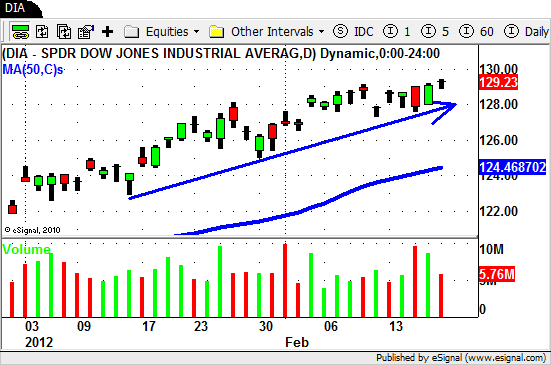Click the Feb month label
The height and width of the screenshot is (365, 551).
[297, 342]
